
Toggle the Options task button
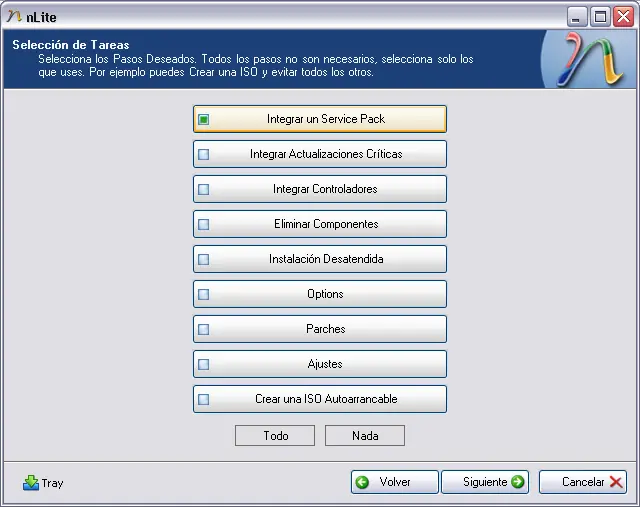click(320, 294)
